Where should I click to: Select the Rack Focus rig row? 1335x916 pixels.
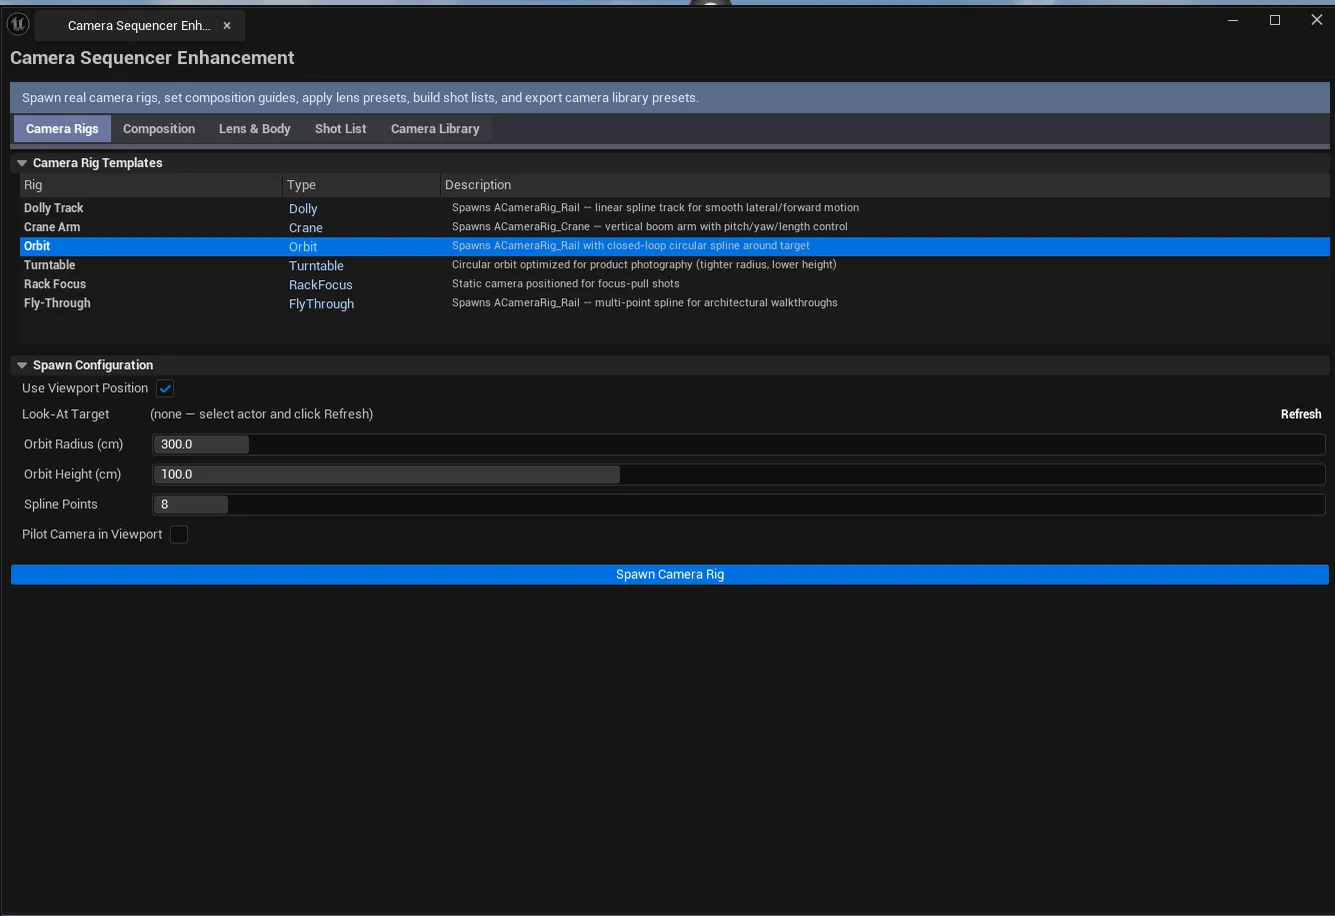675,284
